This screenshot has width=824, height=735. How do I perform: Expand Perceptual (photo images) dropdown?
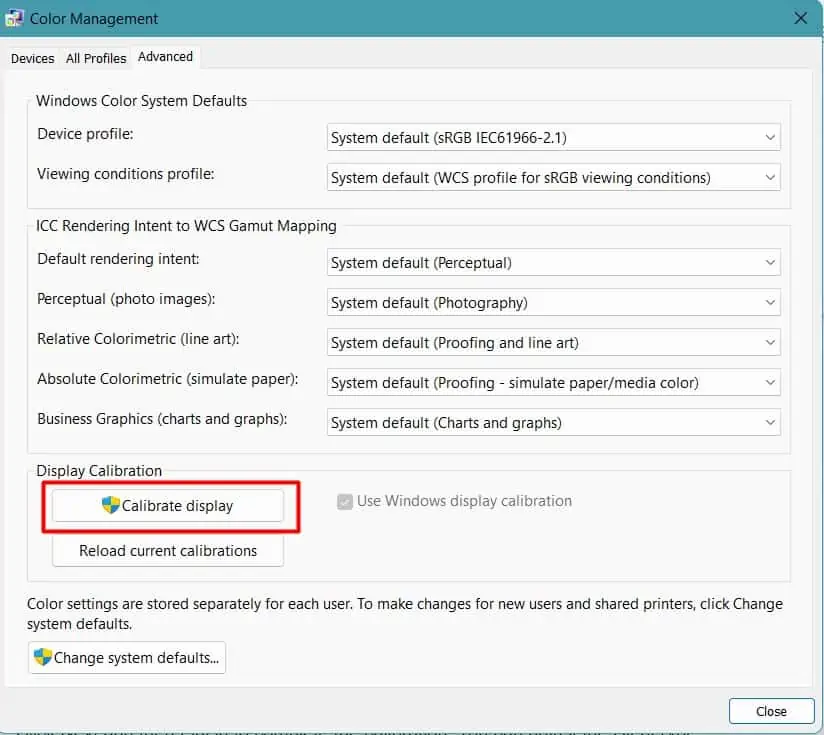point(553,303)
